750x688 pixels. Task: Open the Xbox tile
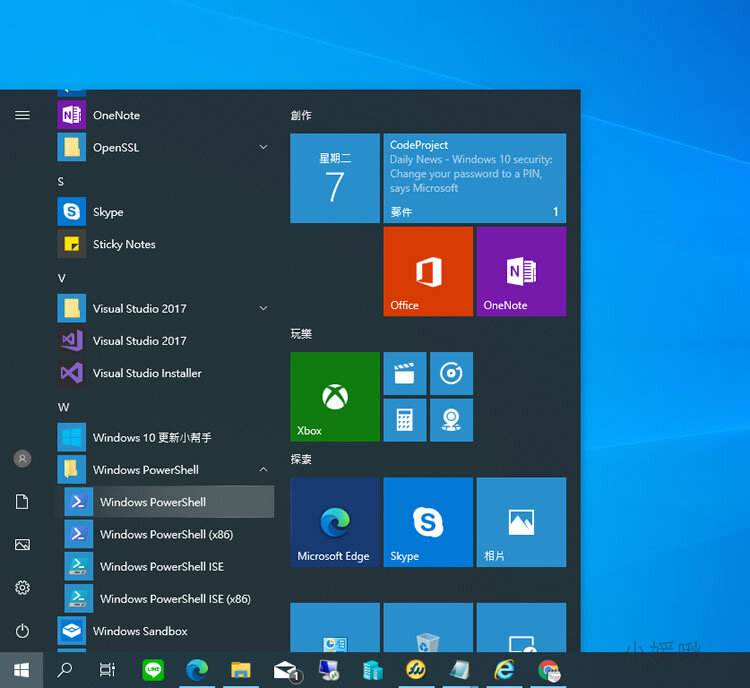(x=334, y=396)
